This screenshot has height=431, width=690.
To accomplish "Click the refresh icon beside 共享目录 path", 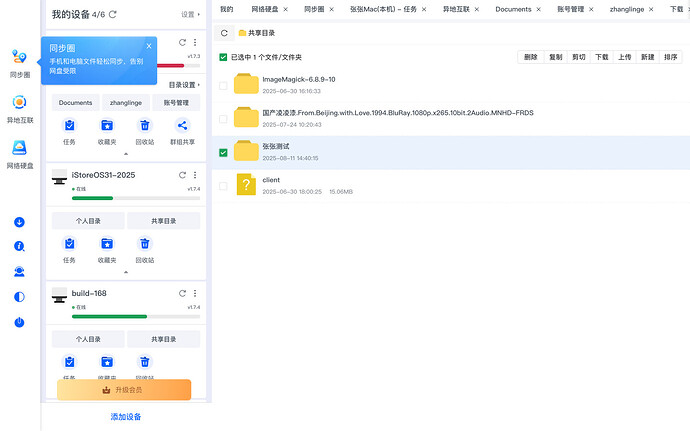I will pos(223,33).
